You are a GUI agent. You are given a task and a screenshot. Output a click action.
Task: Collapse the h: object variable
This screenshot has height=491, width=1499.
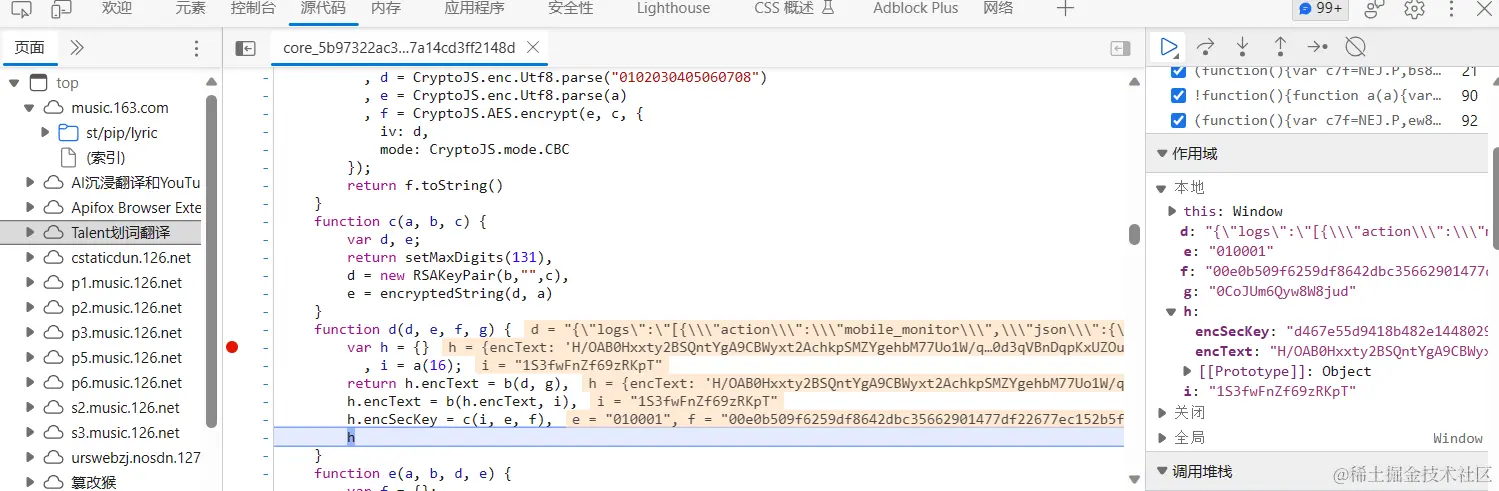pyautogui.click(x=1172, y=311)
